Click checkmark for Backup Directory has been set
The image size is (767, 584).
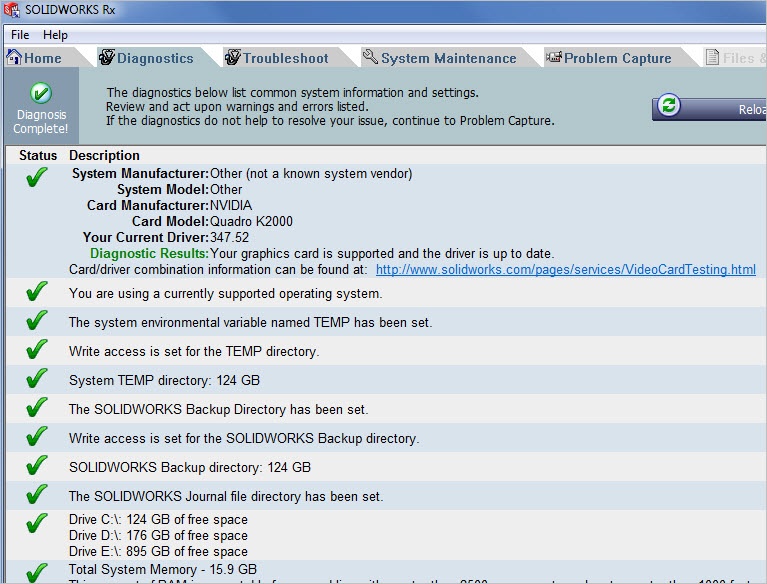click(x=37, y=407)
